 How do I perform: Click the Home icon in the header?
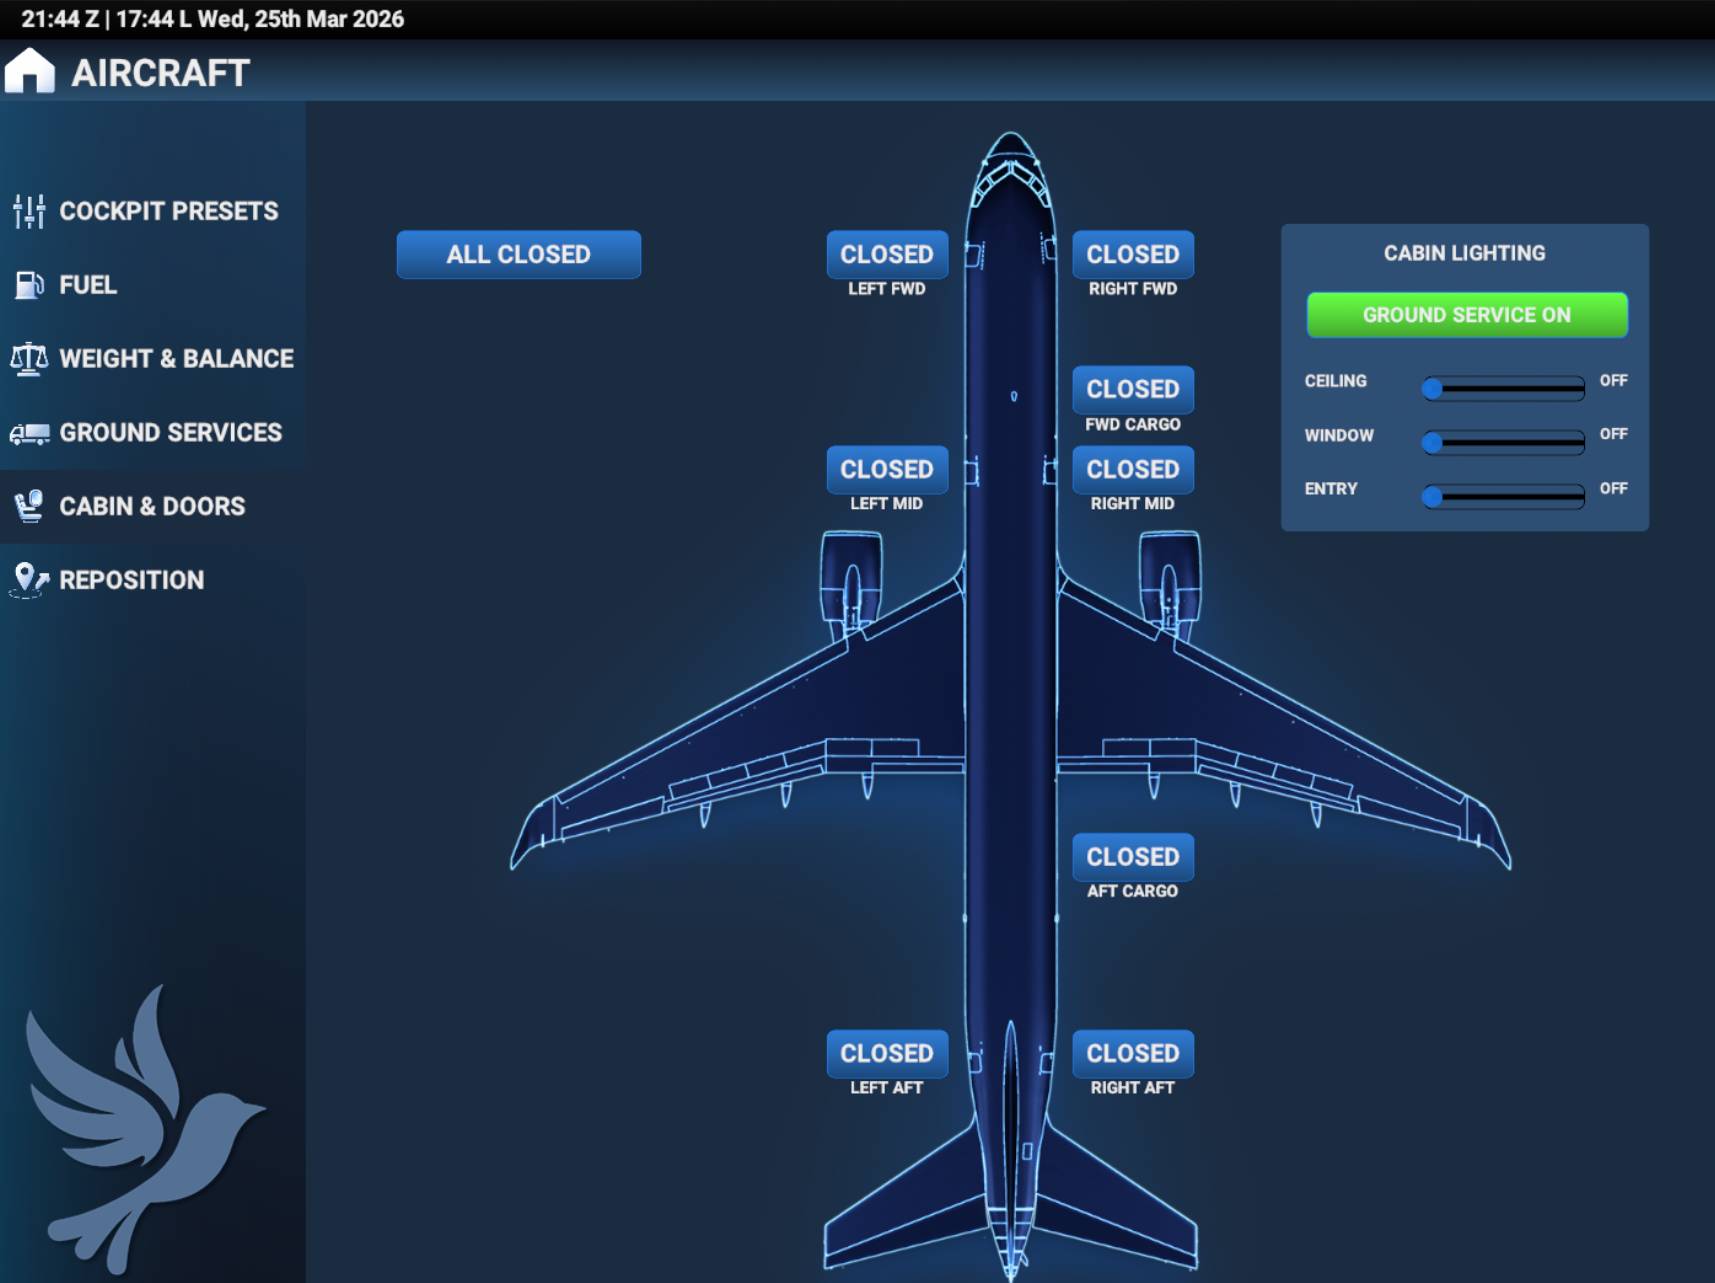point(28,71)
